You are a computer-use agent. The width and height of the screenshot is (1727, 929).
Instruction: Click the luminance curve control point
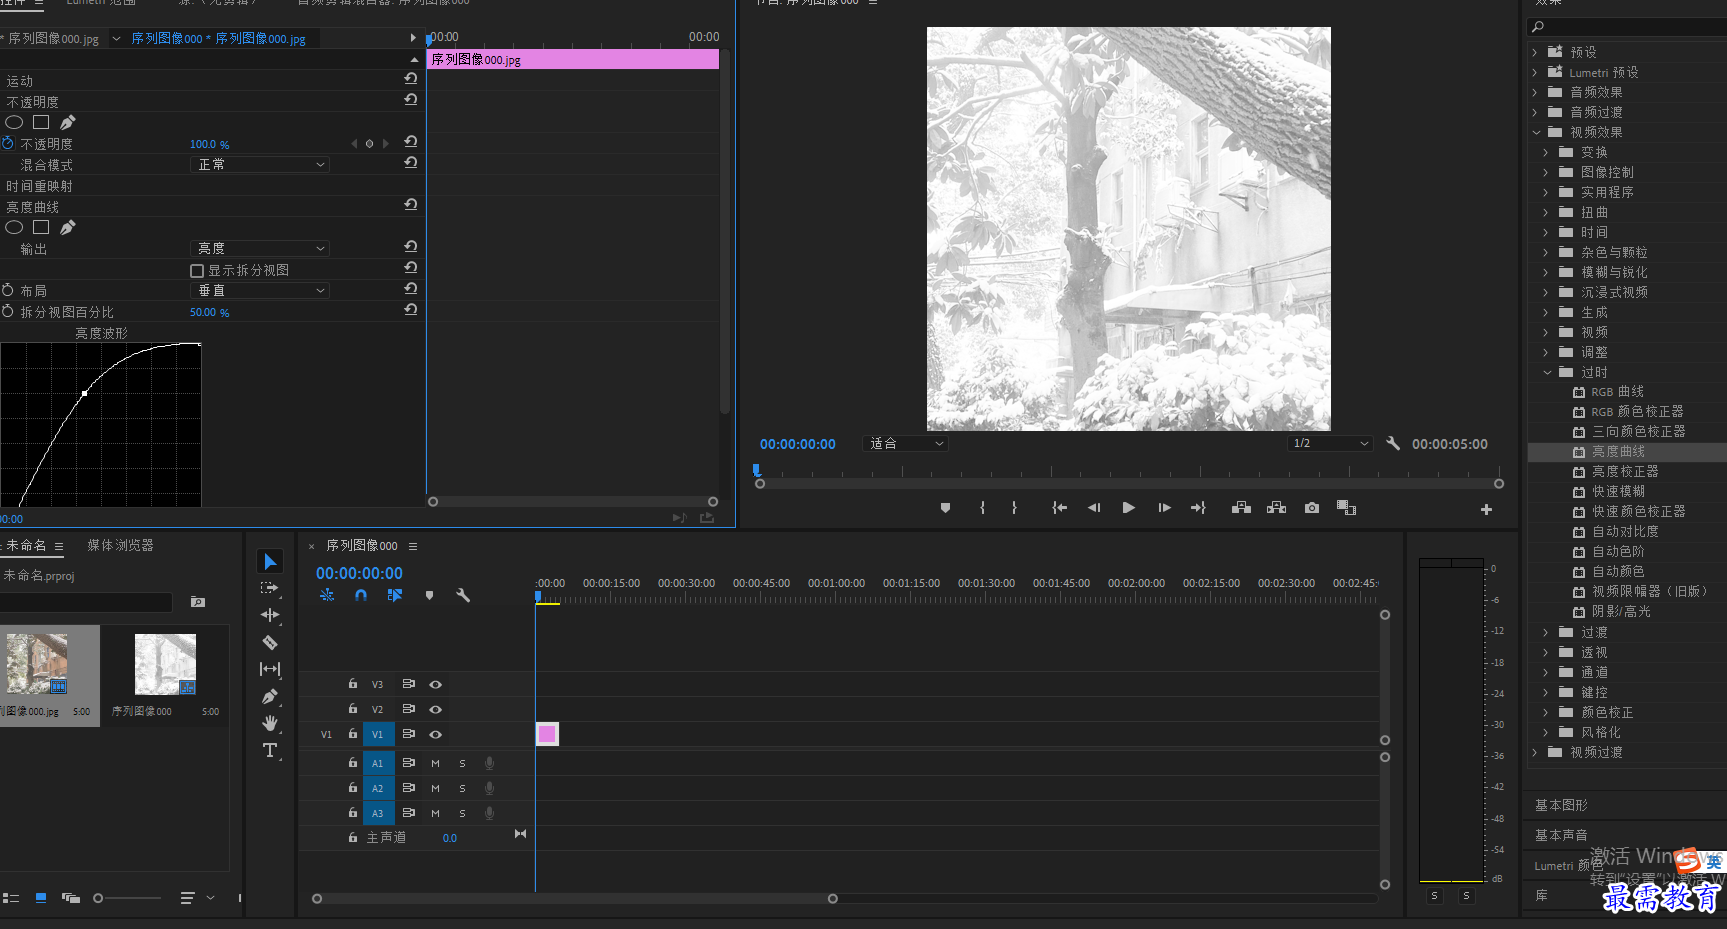(84, 393)
